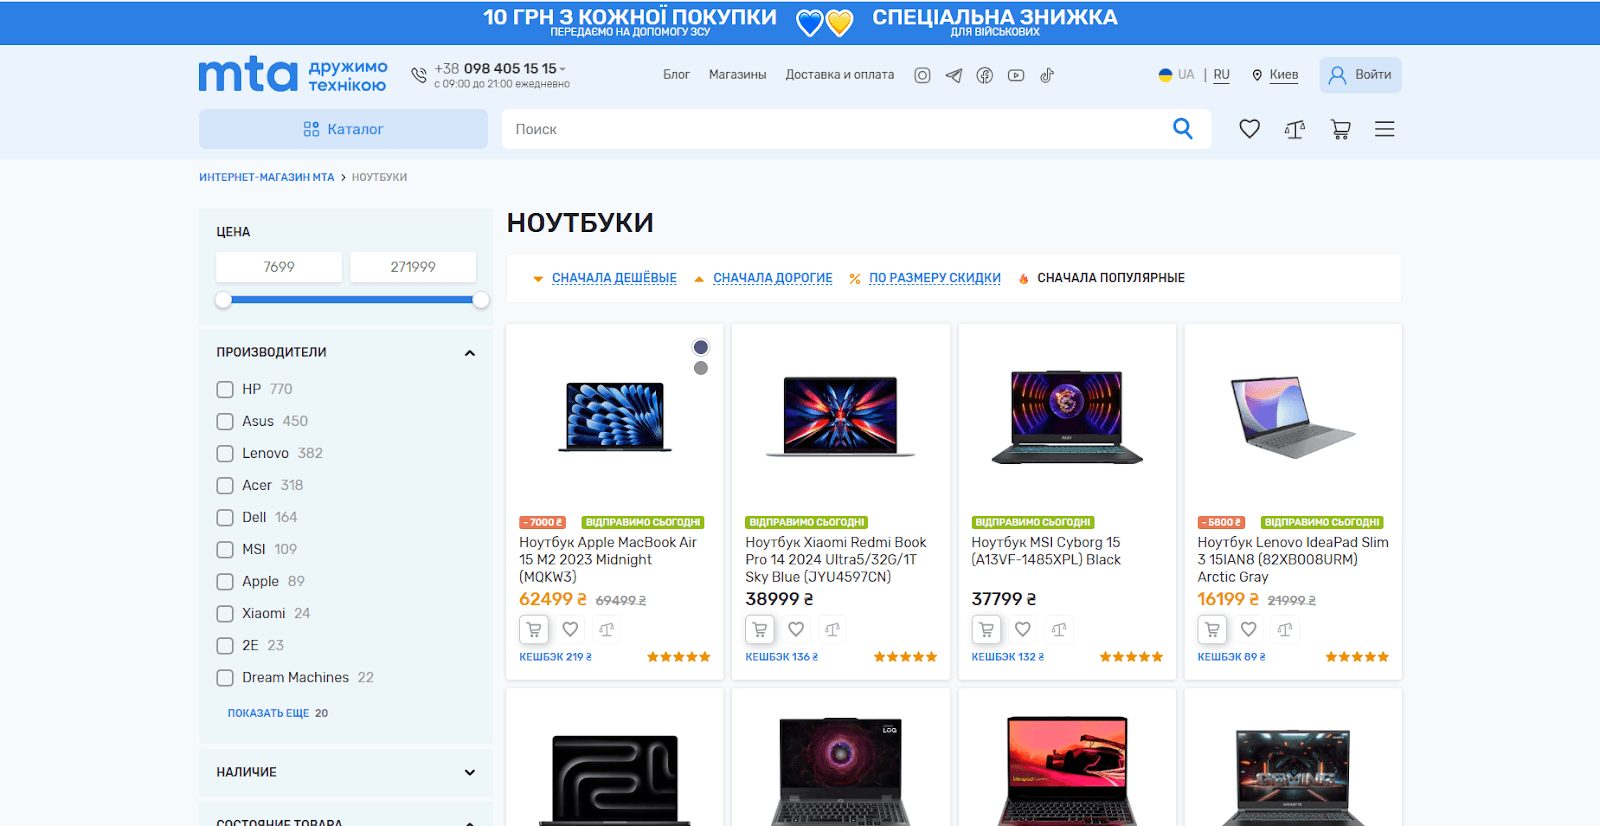Select the Midnight color swatch on MacBook
The height and width of the screenshot is (826, 1600).
pos(701,347)
